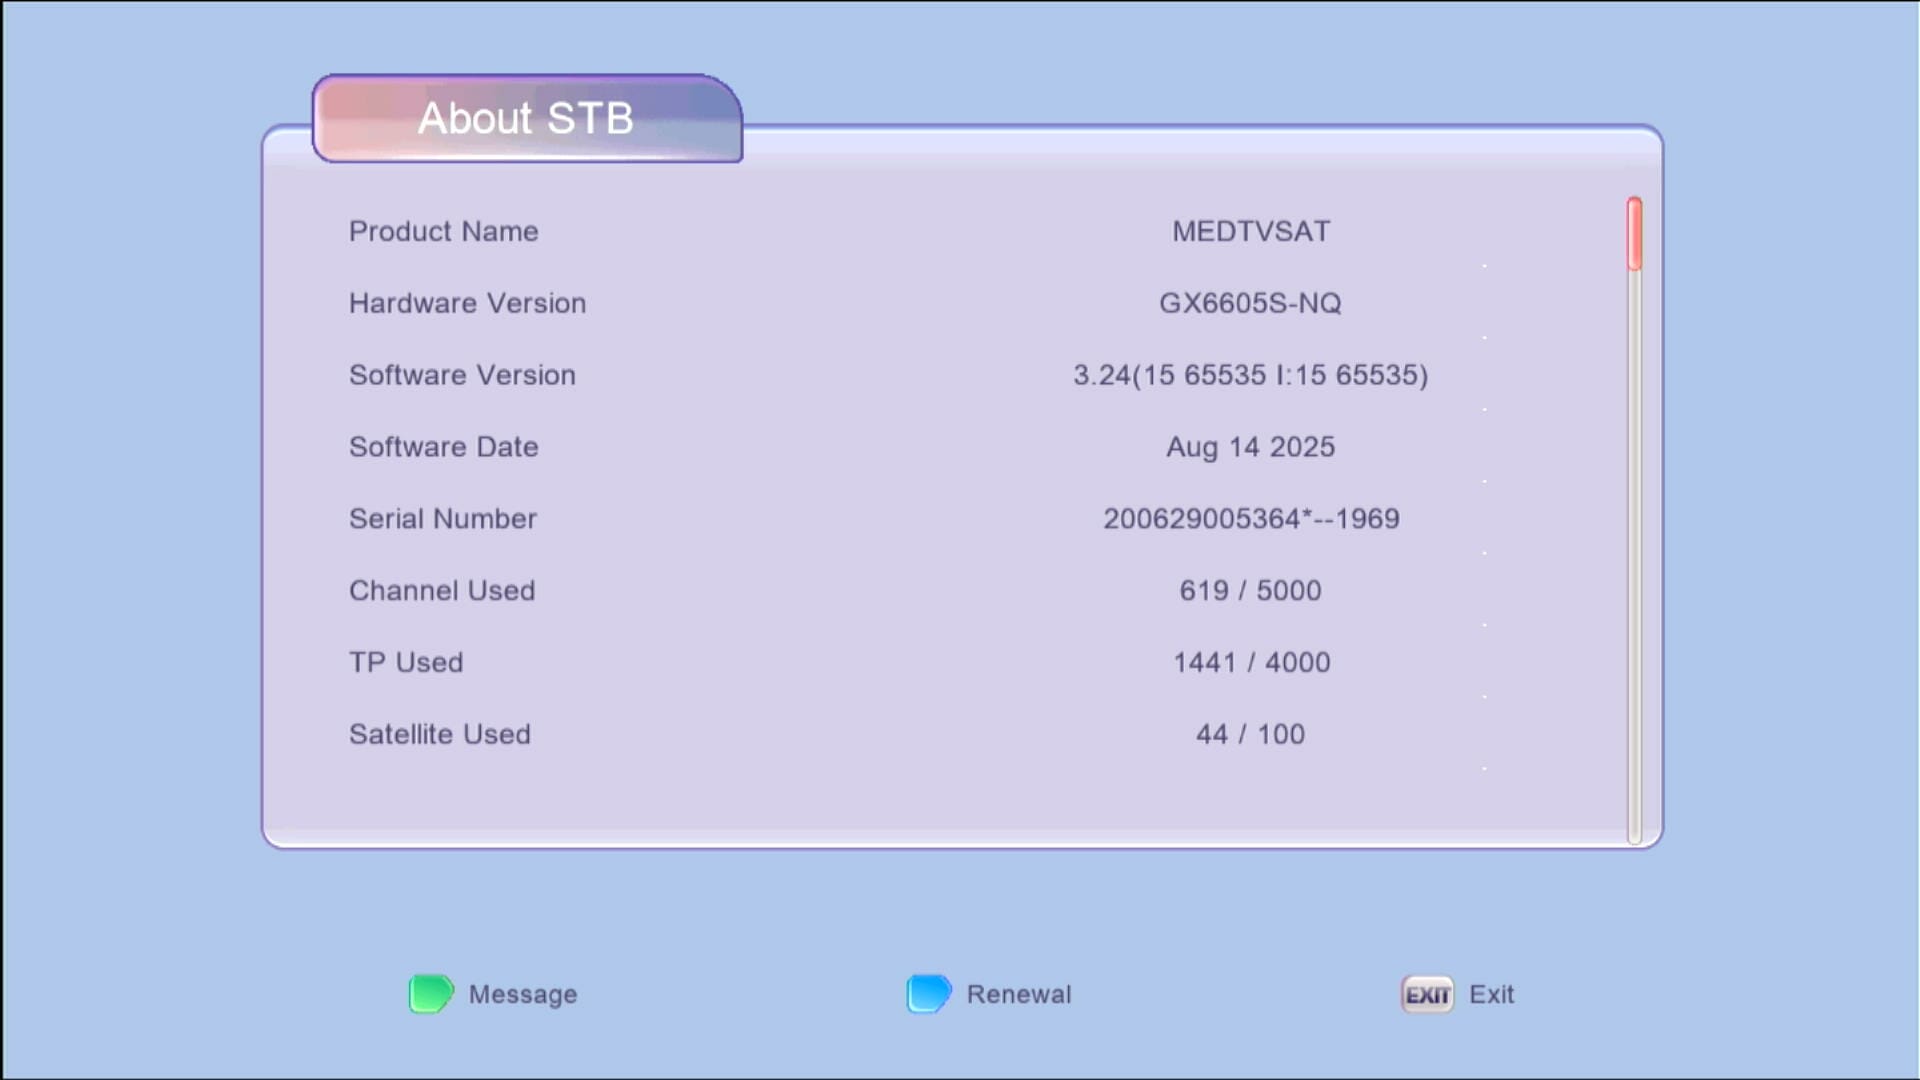The image size is (1920, 1080).
Task: Click the Product Name label
Action: point(443,231)
